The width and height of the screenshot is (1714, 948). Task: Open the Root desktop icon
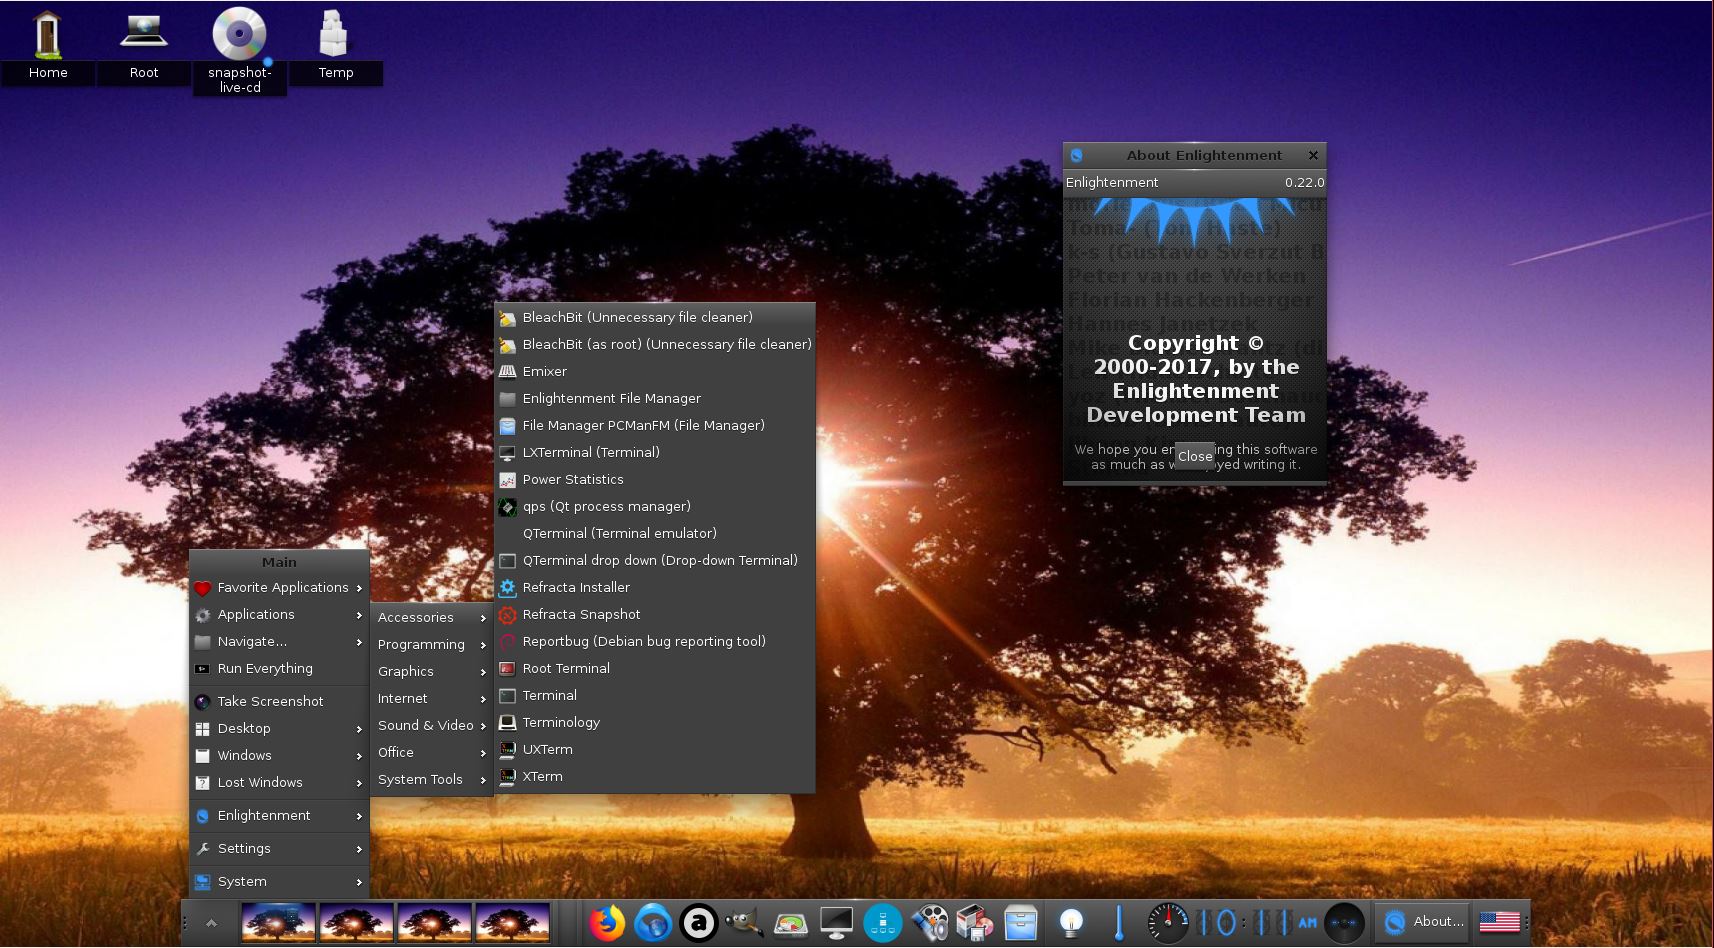coord(143,44)
